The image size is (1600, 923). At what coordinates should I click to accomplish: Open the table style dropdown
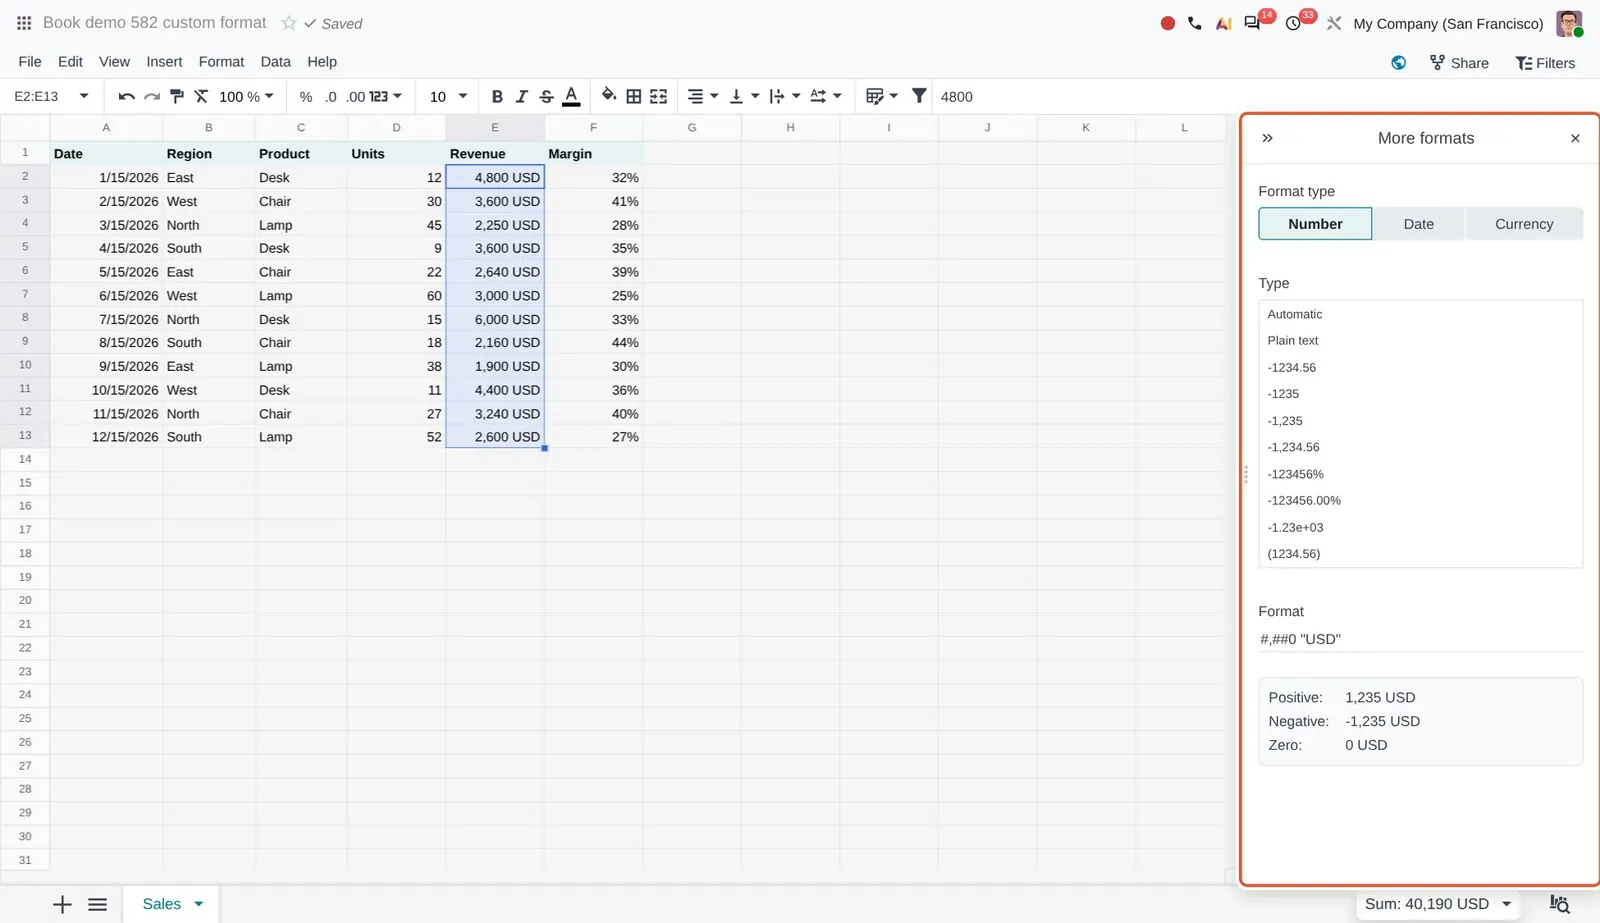[882, 96]
